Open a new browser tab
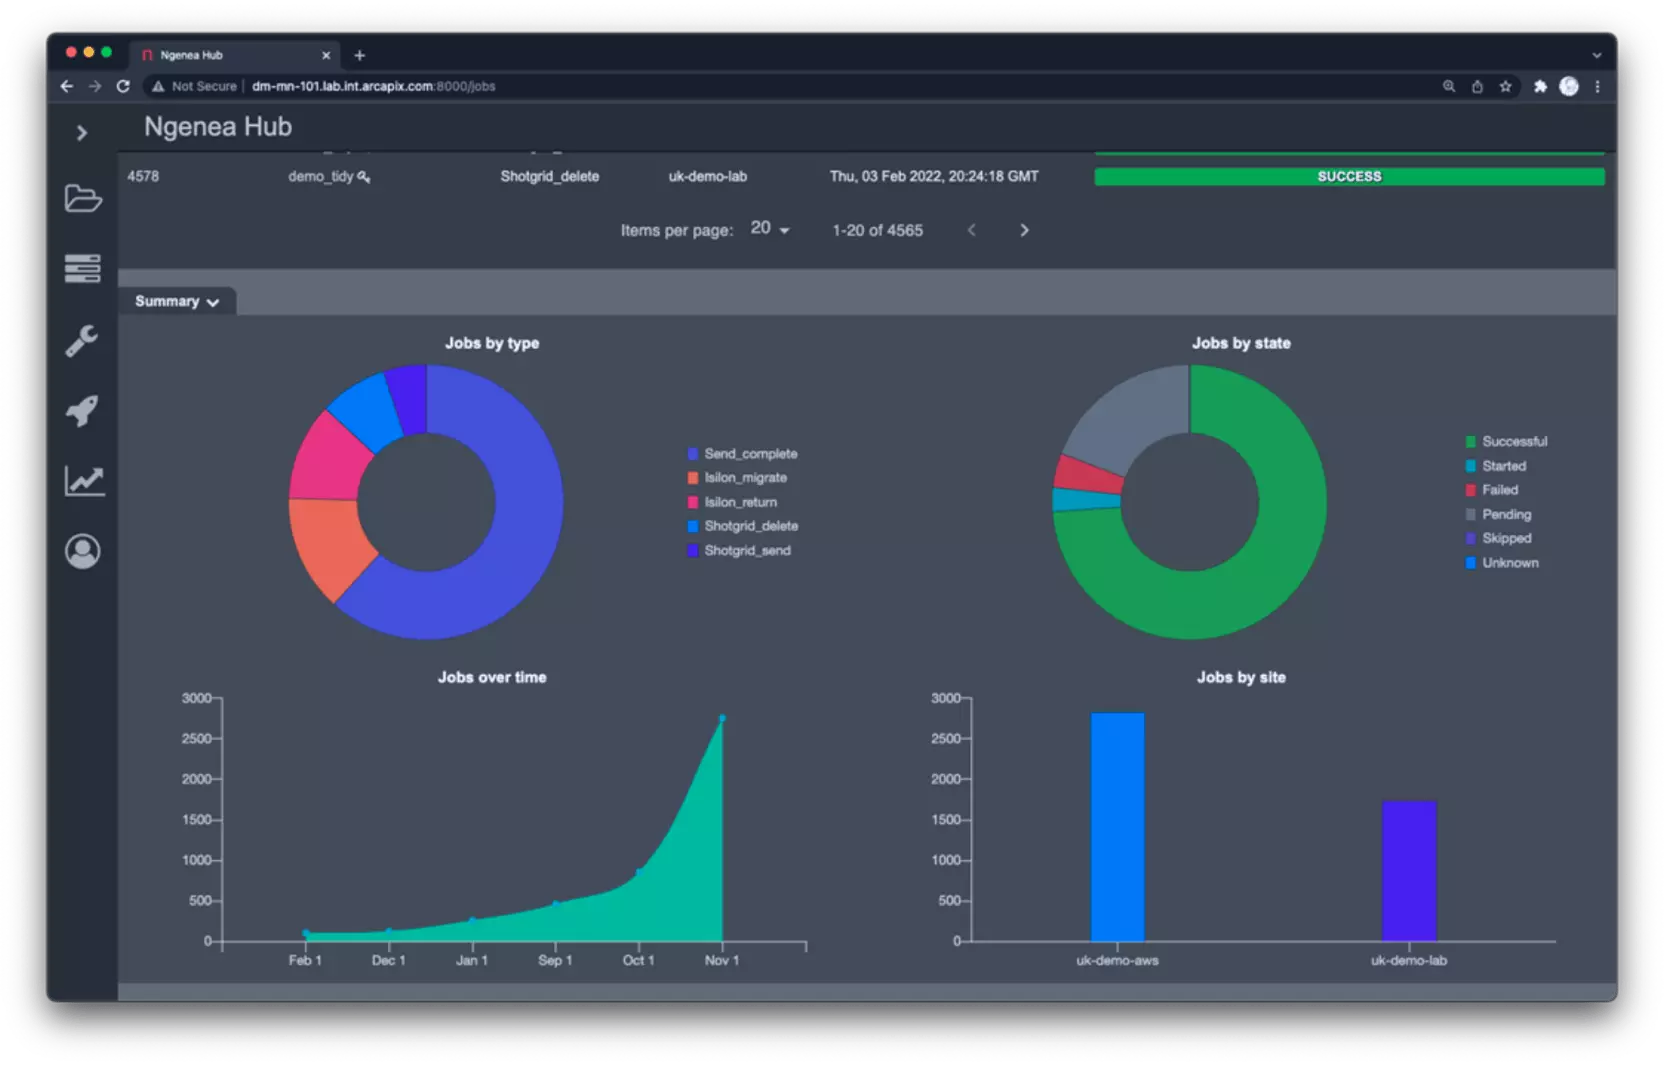The image size is (1664, 1066). pos(360,55)
